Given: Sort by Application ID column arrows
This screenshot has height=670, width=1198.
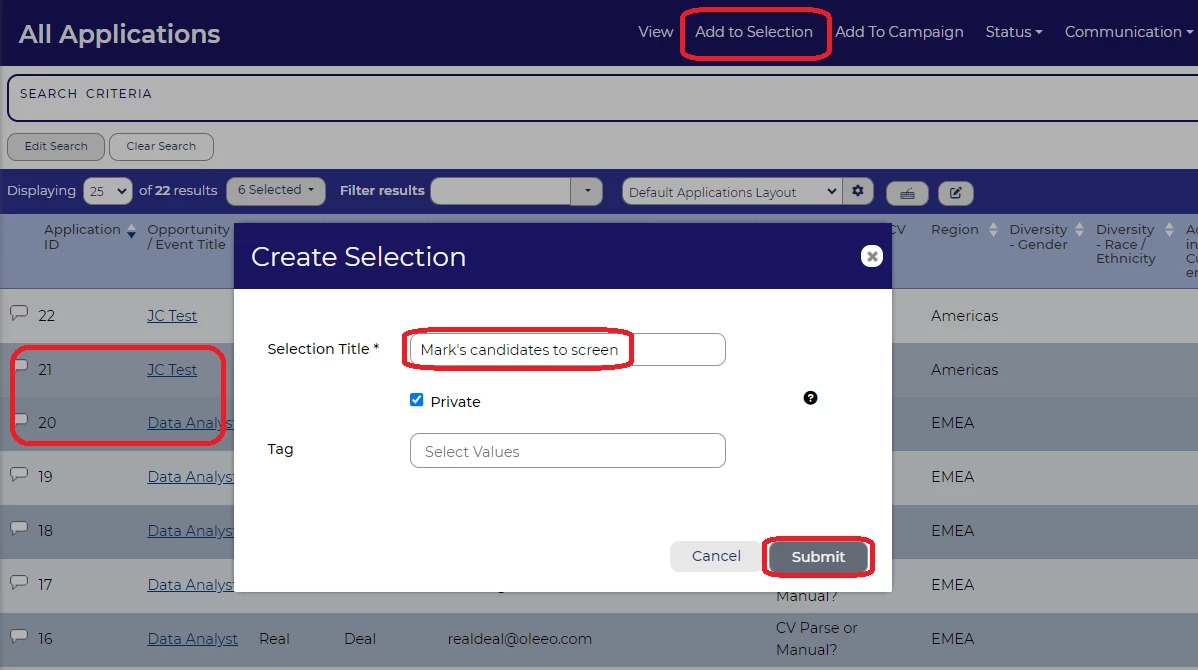Looking at the screenshot, I should [x=131, y=231].
